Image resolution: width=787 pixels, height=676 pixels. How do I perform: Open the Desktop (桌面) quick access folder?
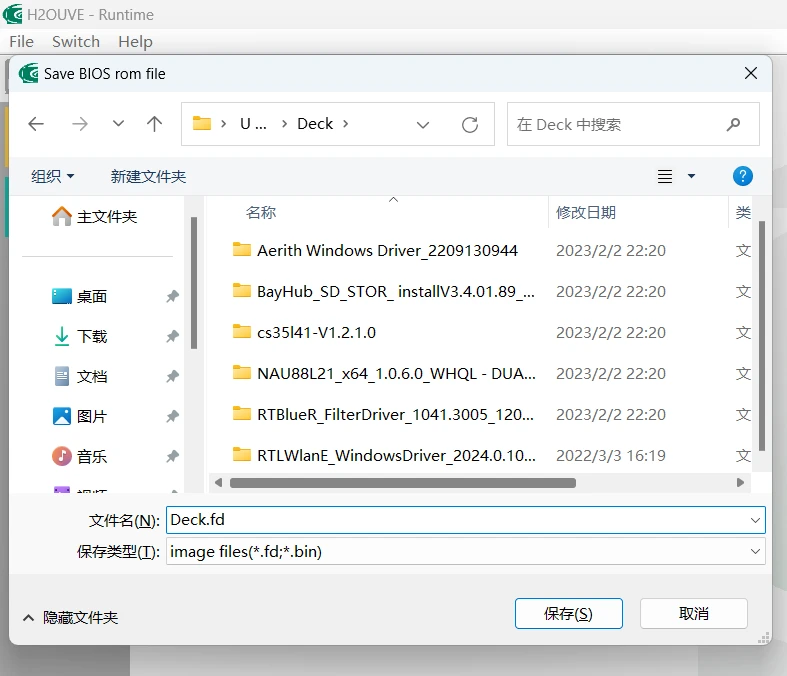pyautogui.click(x=92, y=296)
